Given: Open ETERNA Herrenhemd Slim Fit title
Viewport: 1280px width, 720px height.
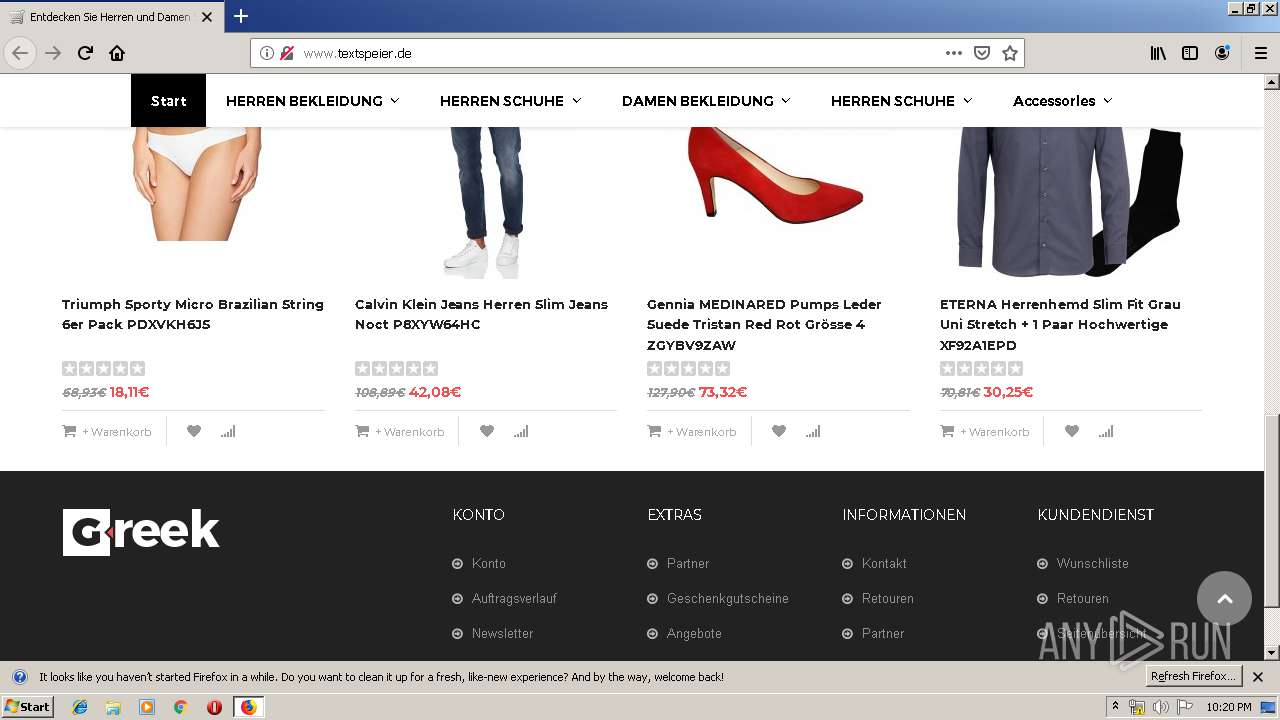Looking at the screenshot, I should click(1060, 324).
